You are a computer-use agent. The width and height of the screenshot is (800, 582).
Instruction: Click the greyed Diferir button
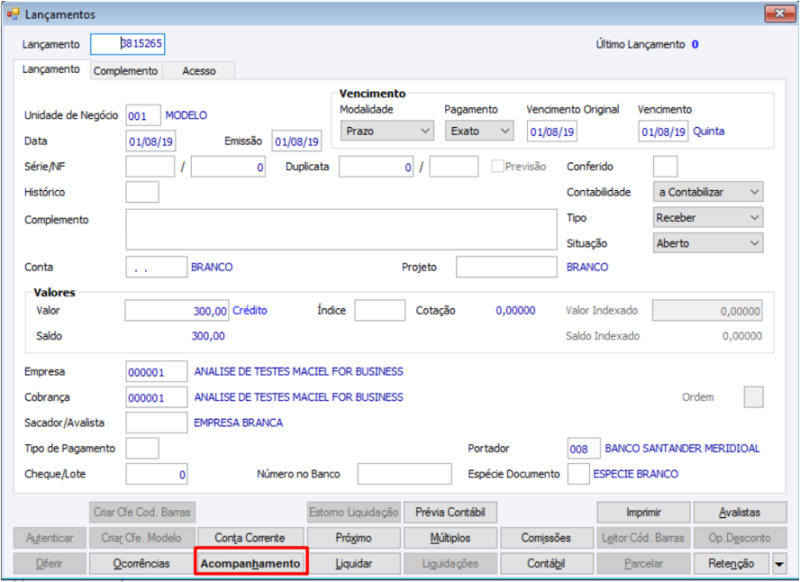[x=49, y=564]
